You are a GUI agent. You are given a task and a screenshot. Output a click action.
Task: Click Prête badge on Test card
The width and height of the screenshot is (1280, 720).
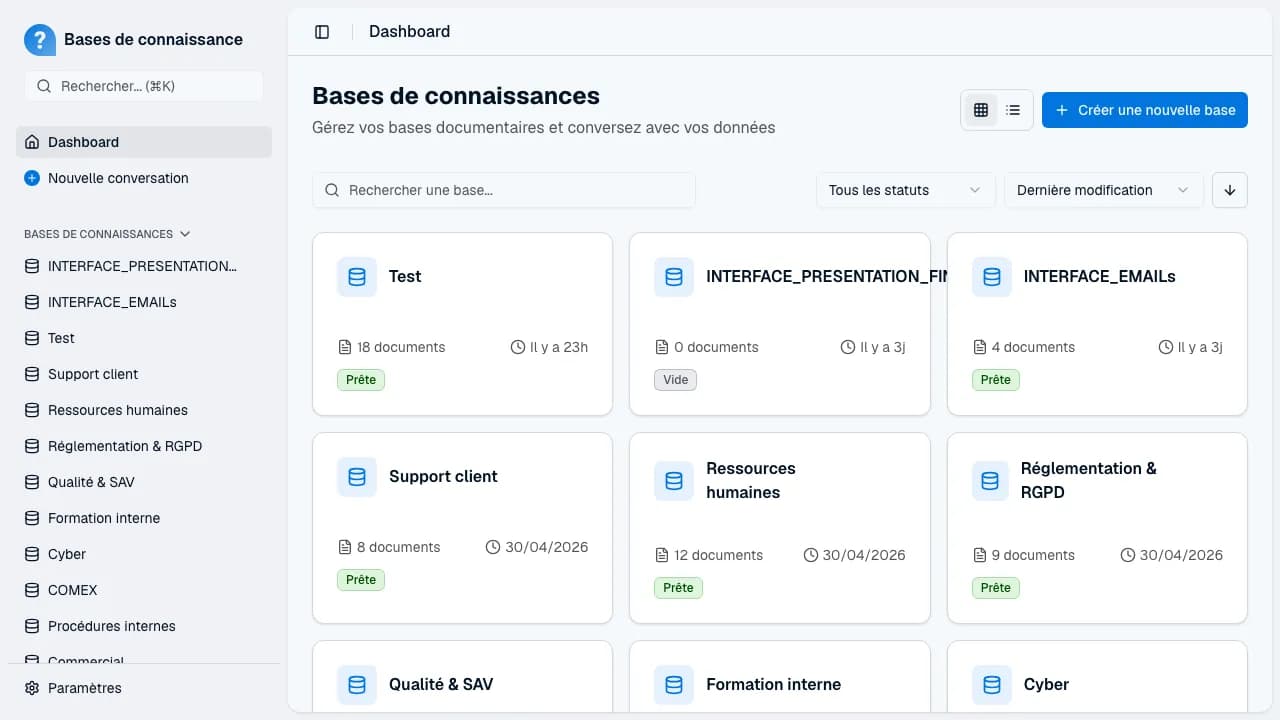361,380
